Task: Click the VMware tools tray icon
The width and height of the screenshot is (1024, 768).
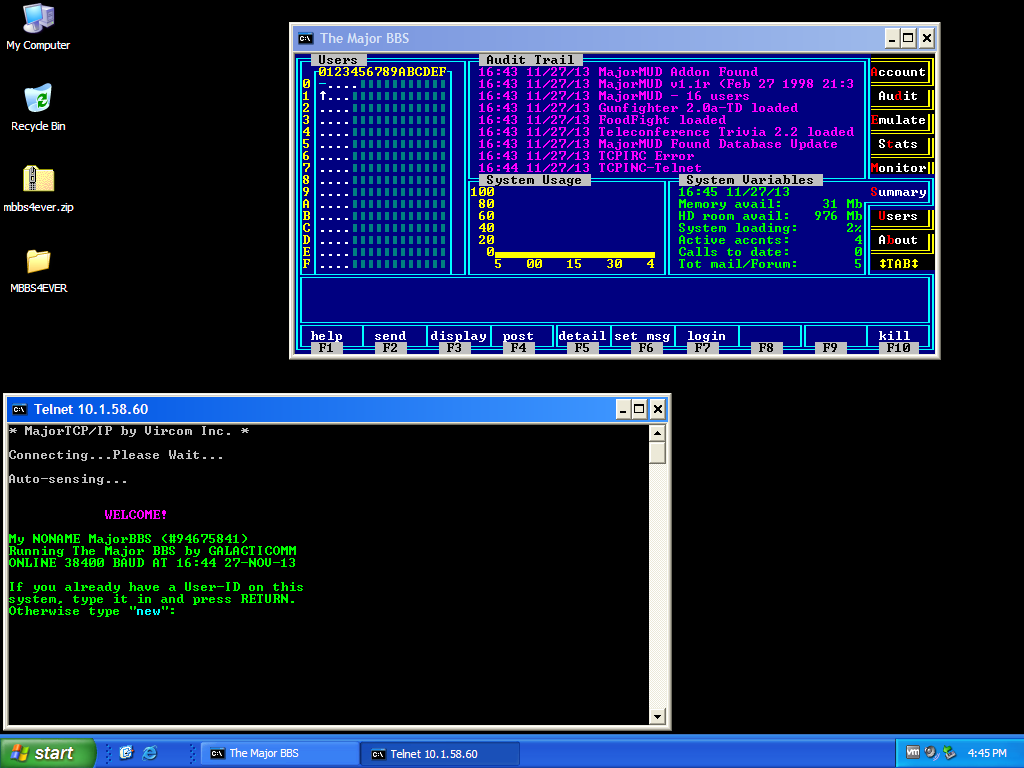Action: 913,753
